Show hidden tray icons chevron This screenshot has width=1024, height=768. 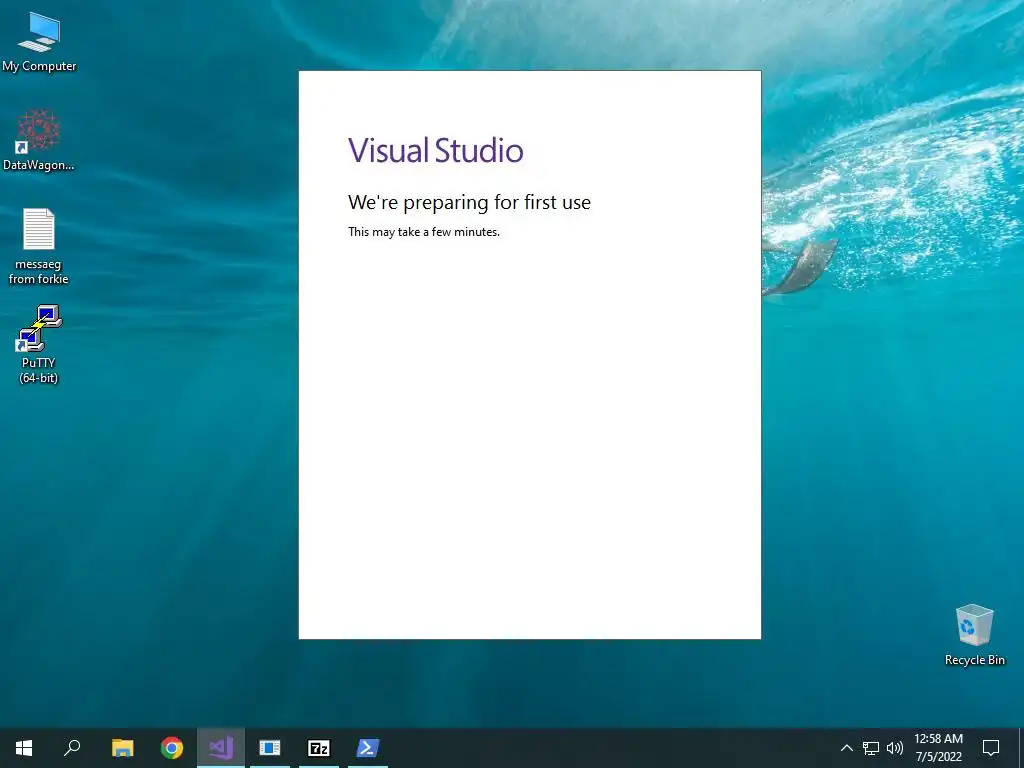(846, 748)
